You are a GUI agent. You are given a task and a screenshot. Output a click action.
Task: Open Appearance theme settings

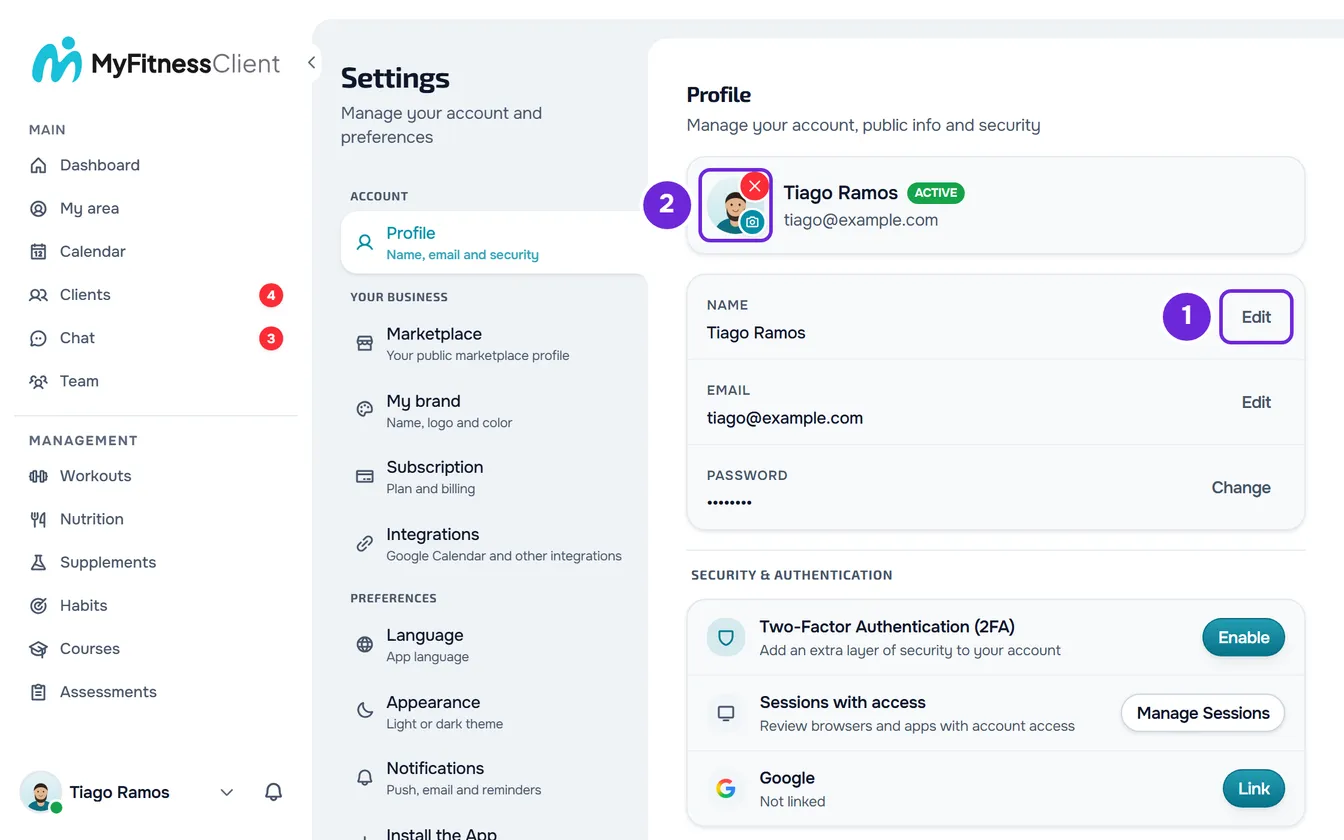click(493, 711)
